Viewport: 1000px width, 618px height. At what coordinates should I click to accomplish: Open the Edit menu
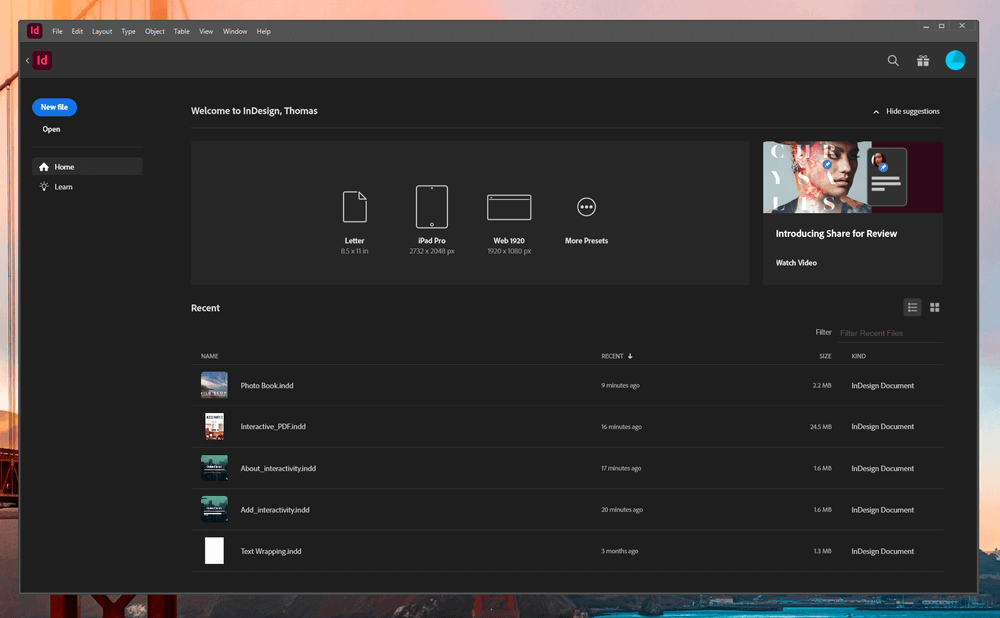coord(77,31)
